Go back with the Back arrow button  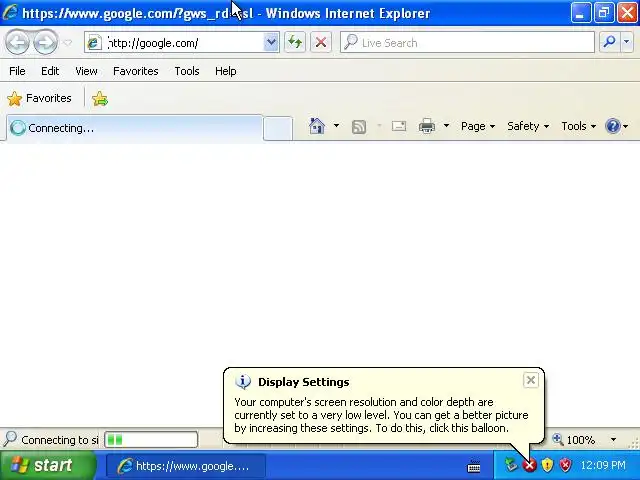pos(17,42)
